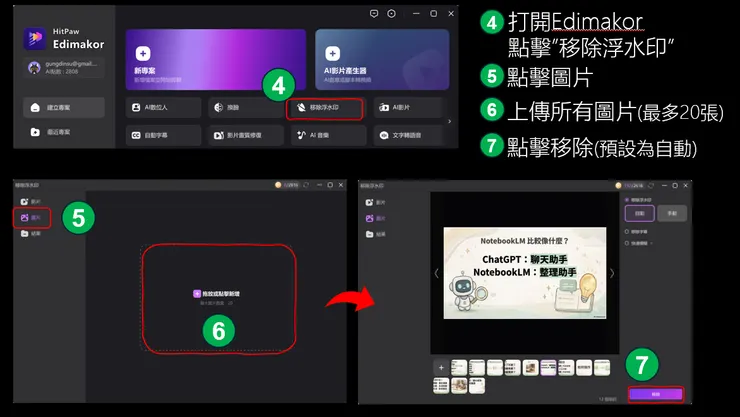Maximize the loaded watermark removal window

coord(675,185)
